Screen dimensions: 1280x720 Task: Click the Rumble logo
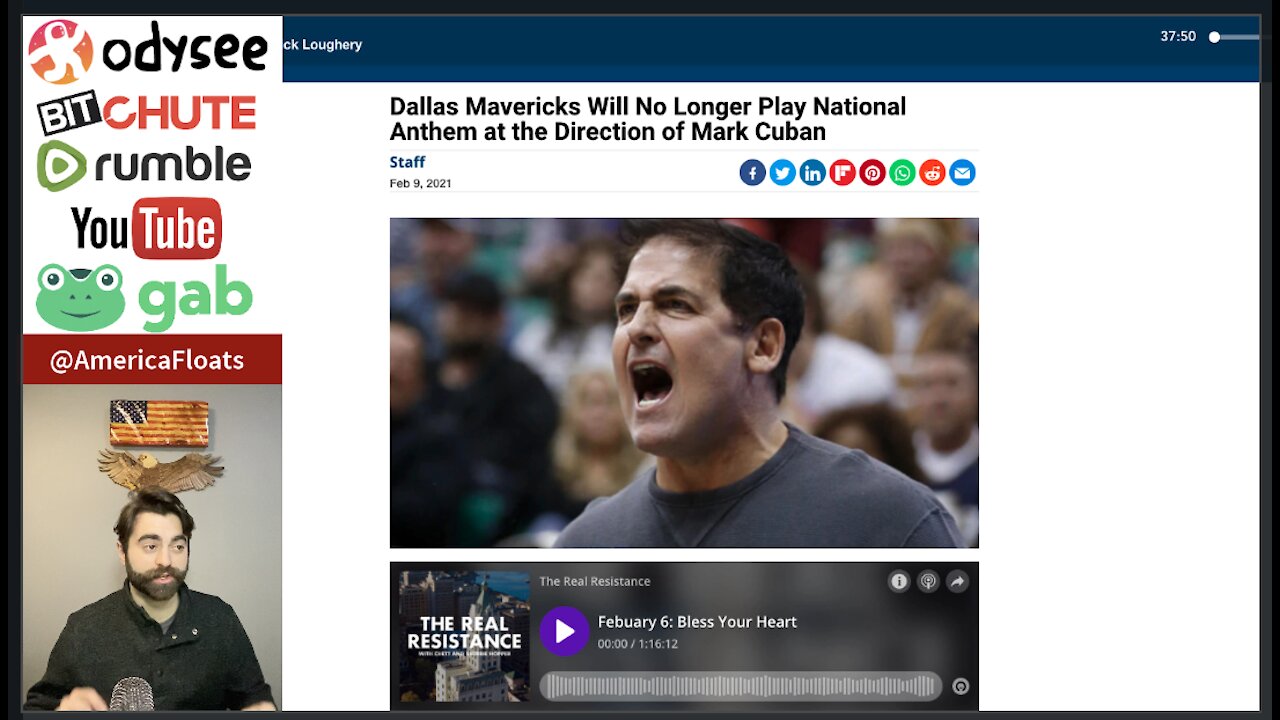[x=144, y=165]
